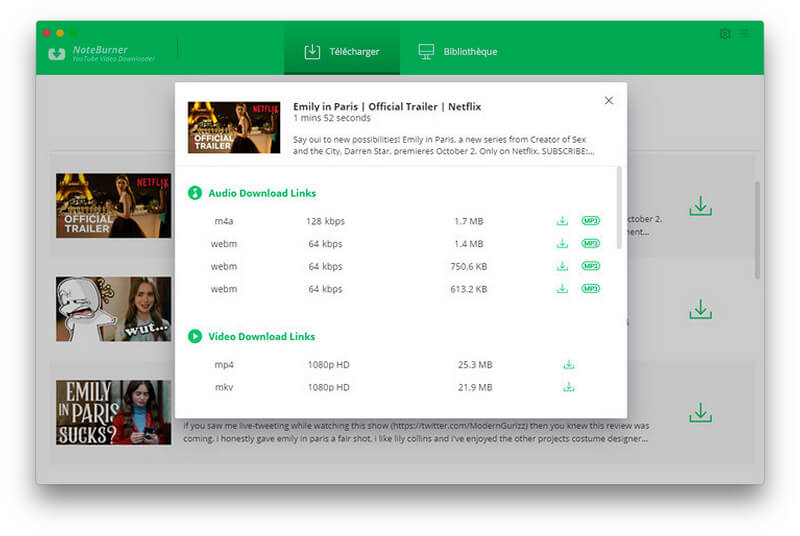Select the 'mkv' format cell
This screenshot has height=536, width=800.
(x=224, y=387)
